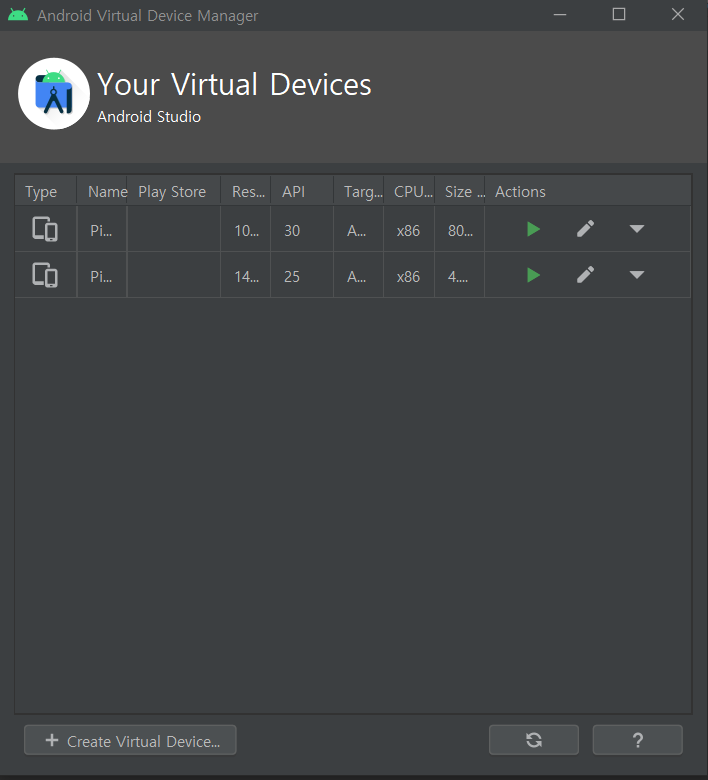
Task: Launch the API 25 virtual device
Action: [533, 275]
